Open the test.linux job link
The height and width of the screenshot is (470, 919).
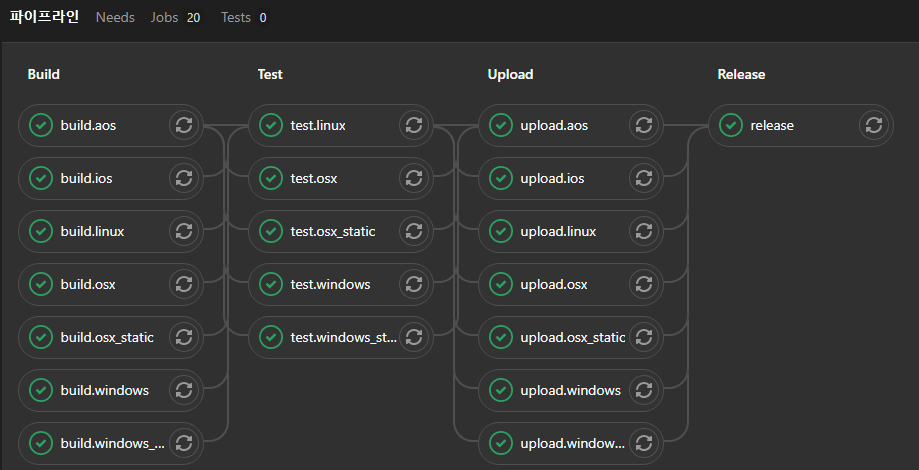click(x=318, y=125)
